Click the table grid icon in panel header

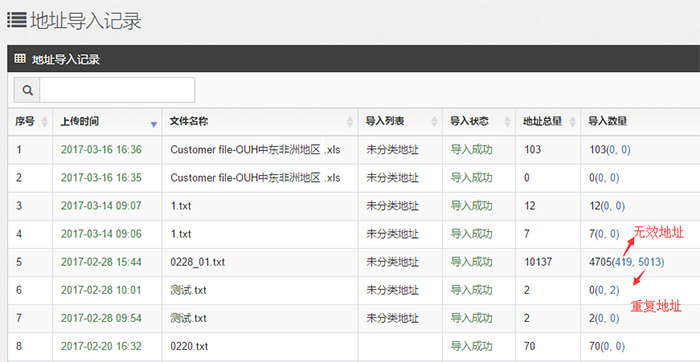[20, 58]
